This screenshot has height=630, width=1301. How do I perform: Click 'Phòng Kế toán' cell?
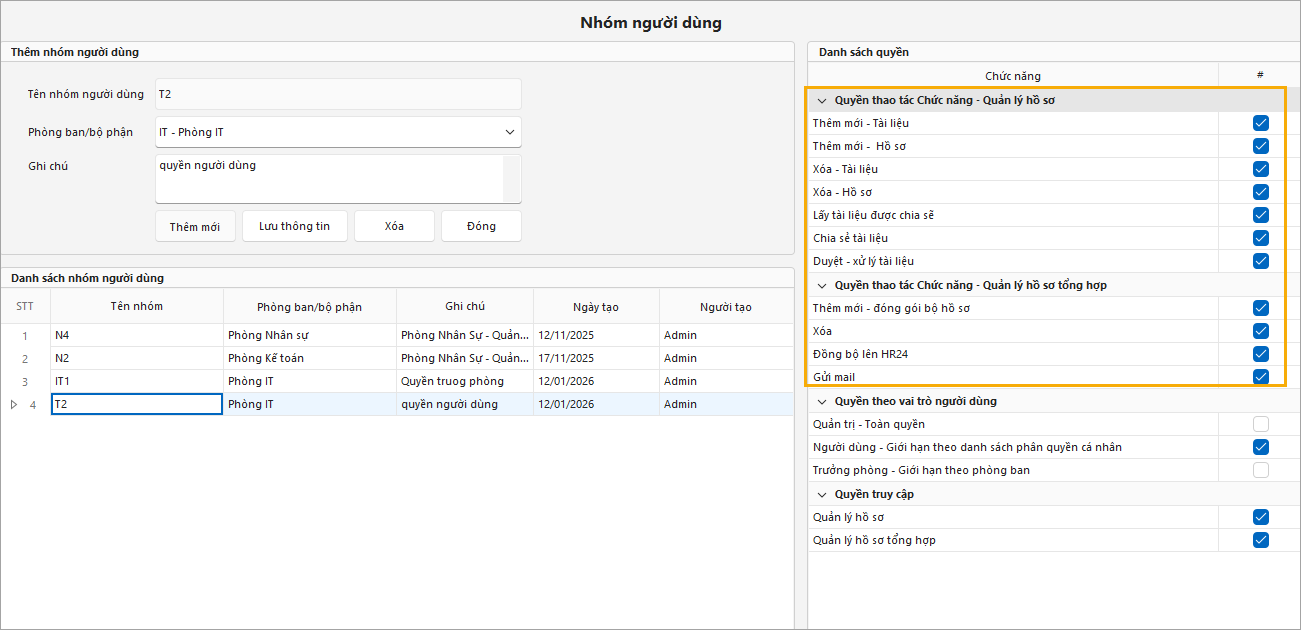(x=310, y=358)
